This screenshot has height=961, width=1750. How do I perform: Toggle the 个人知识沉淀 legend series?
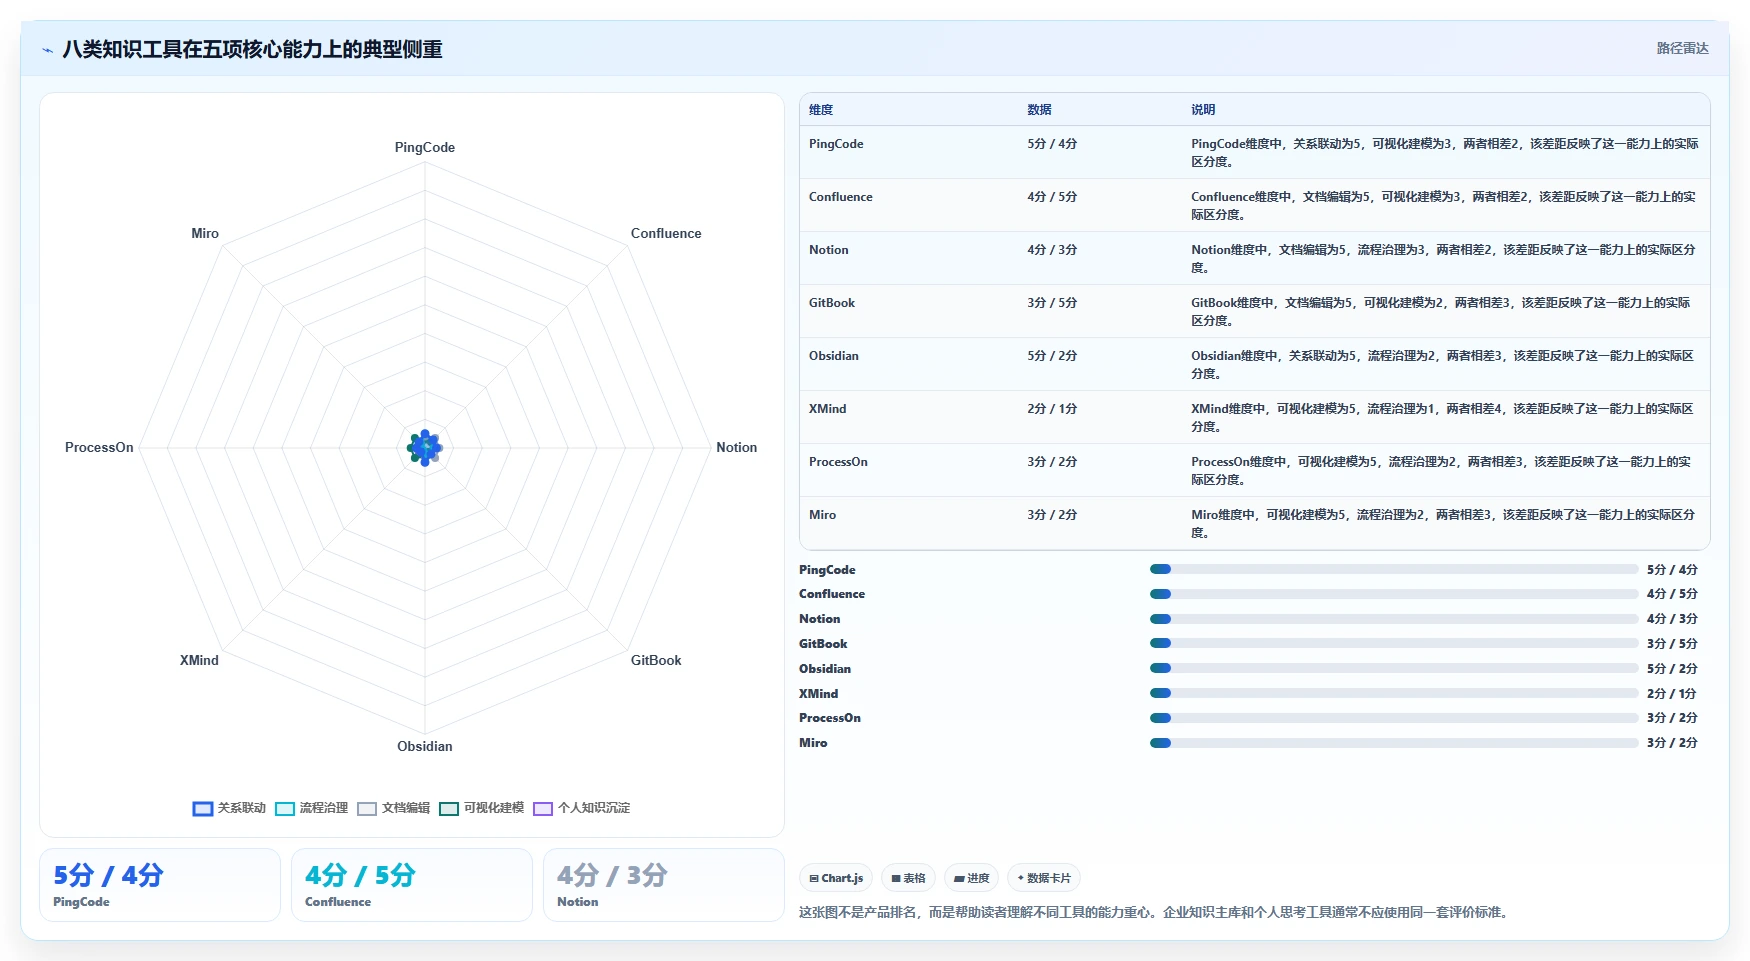[x=581, y=808]
